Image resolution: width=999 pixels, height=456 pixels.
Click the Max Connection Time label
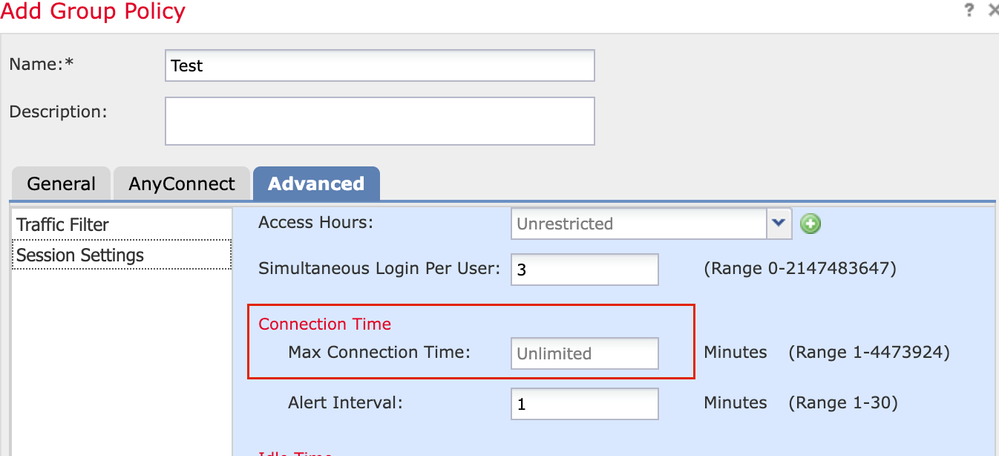pyautogui.click(x=379, y=352)
